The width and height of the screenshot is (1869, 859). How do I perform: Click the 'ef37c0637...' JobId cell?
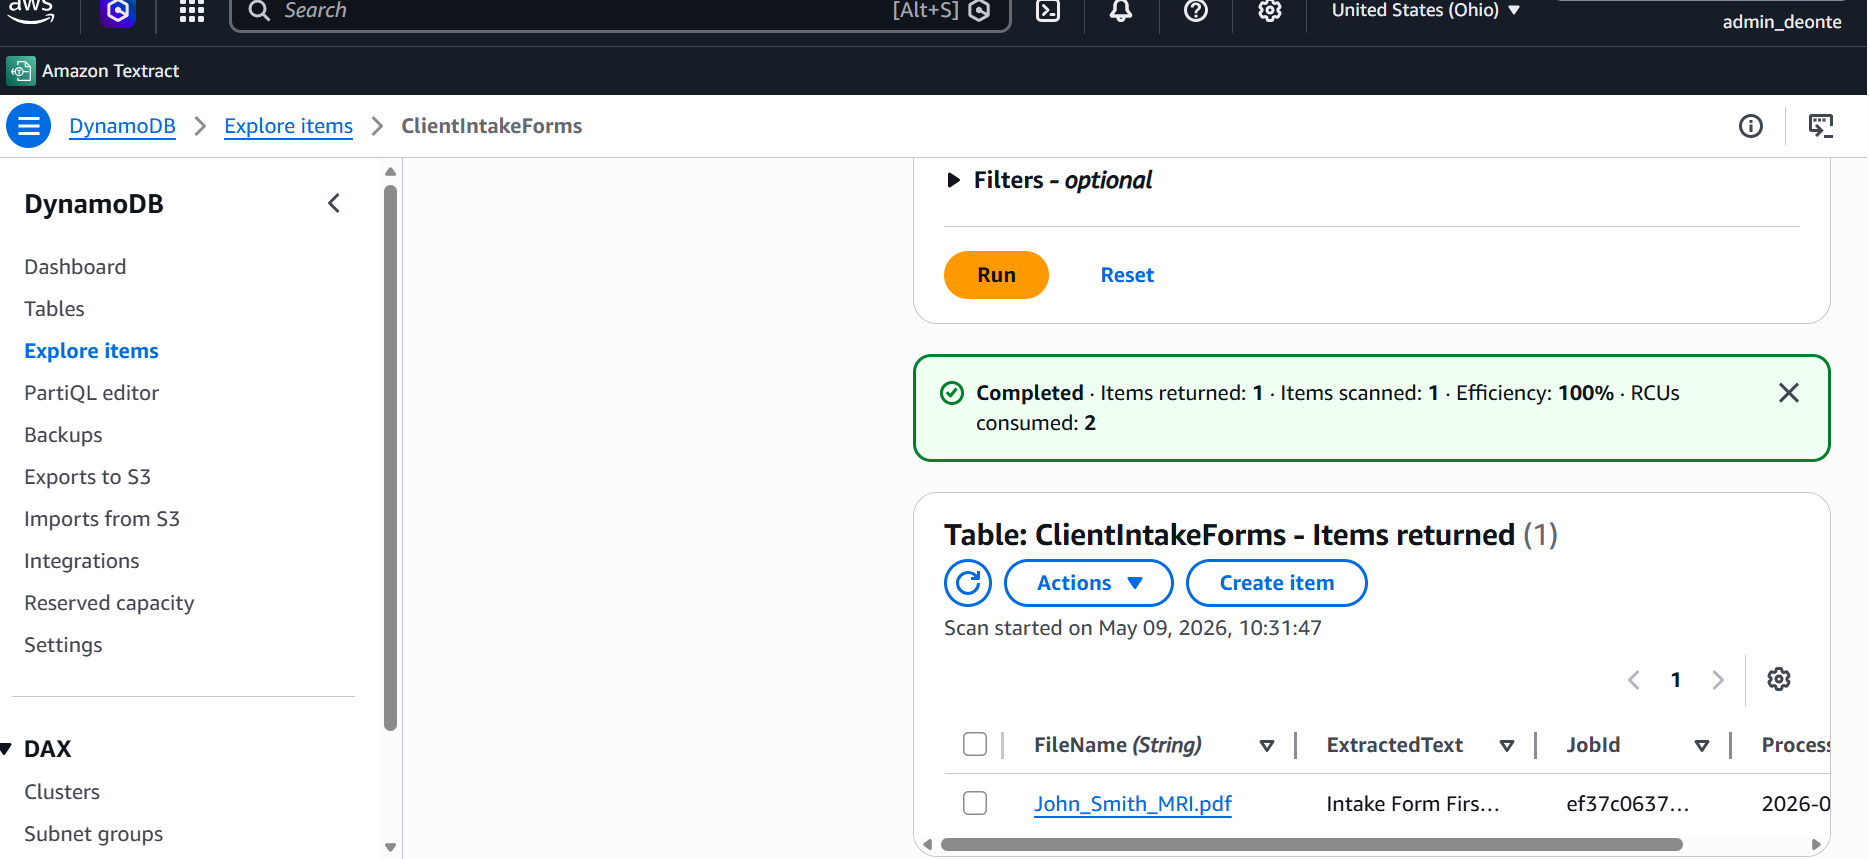pos(1627,804)
